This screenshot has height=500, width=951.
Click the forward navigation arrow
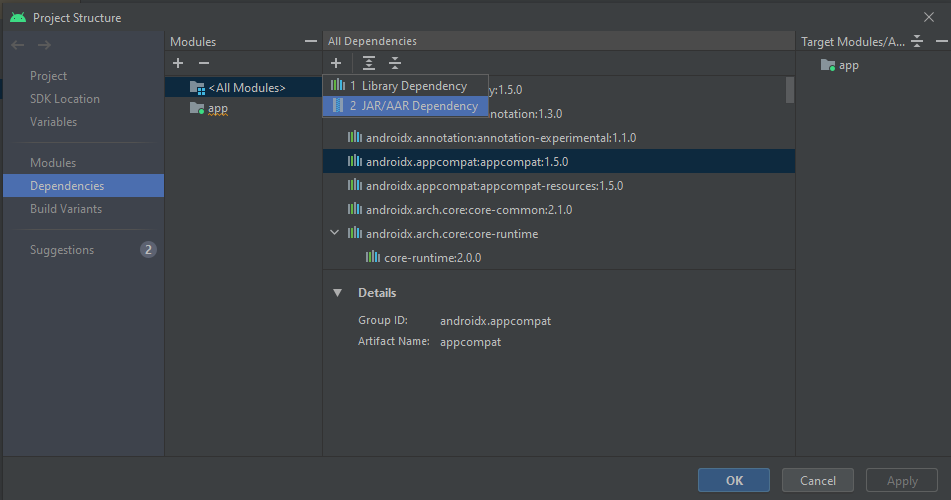pos(44,45)
